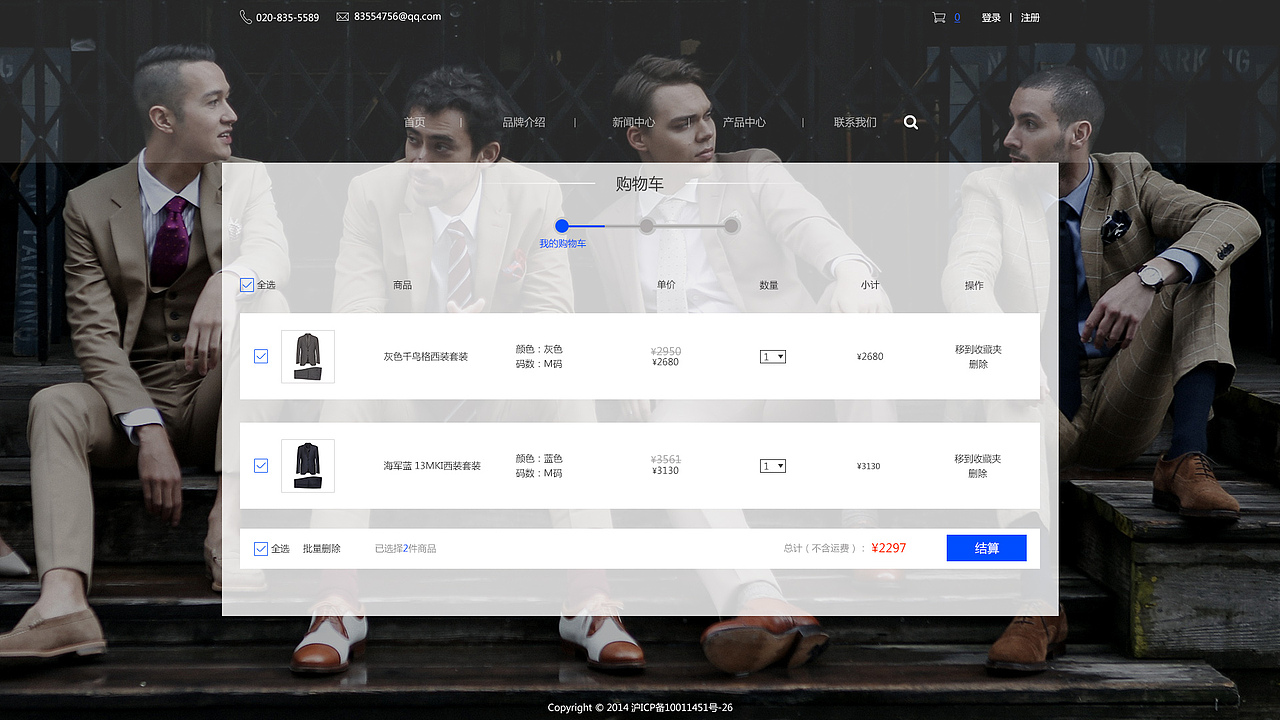This screenshot has width=1280, height=720.
Task: Open the quantity dropdown for the navy suit
Action: pos(772,465)
